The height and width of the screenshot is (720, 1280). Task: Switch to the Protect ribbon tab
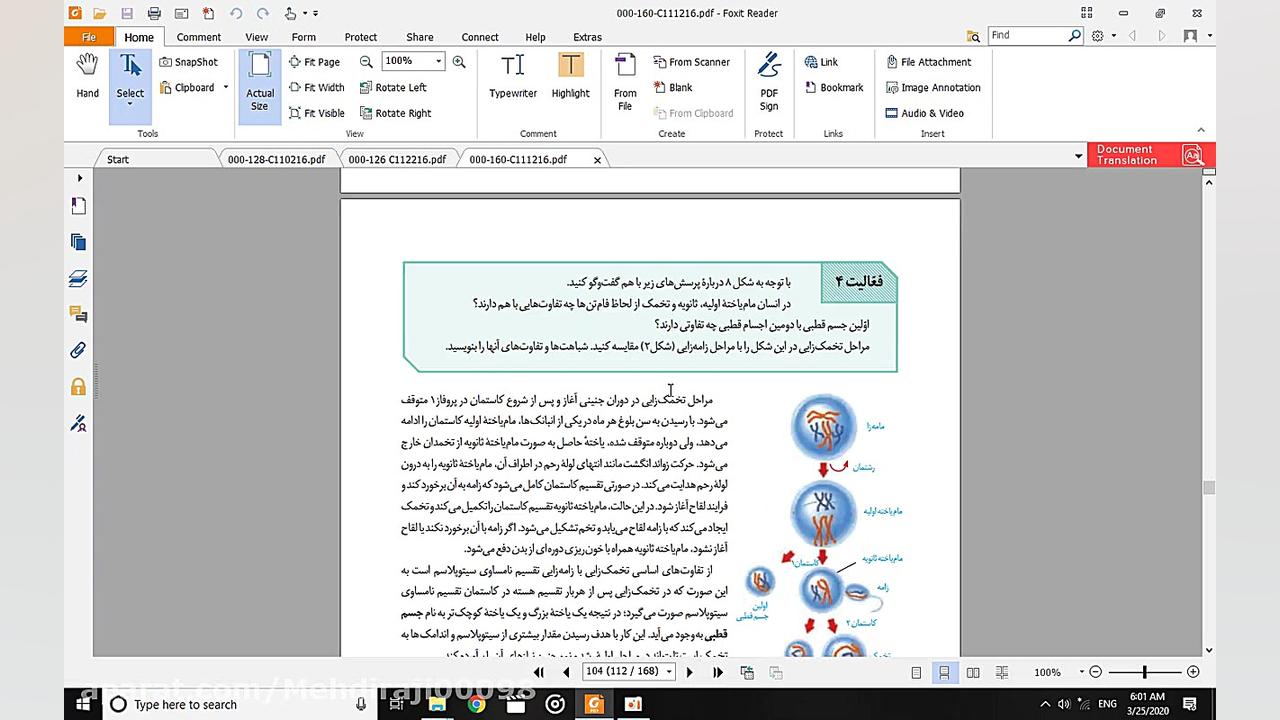(361, 37)
